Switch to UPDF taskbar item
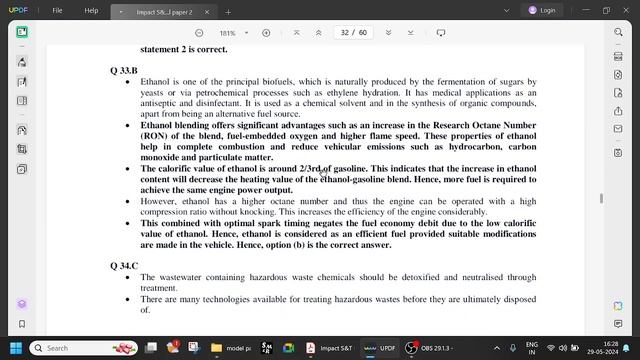 point(380,348)
